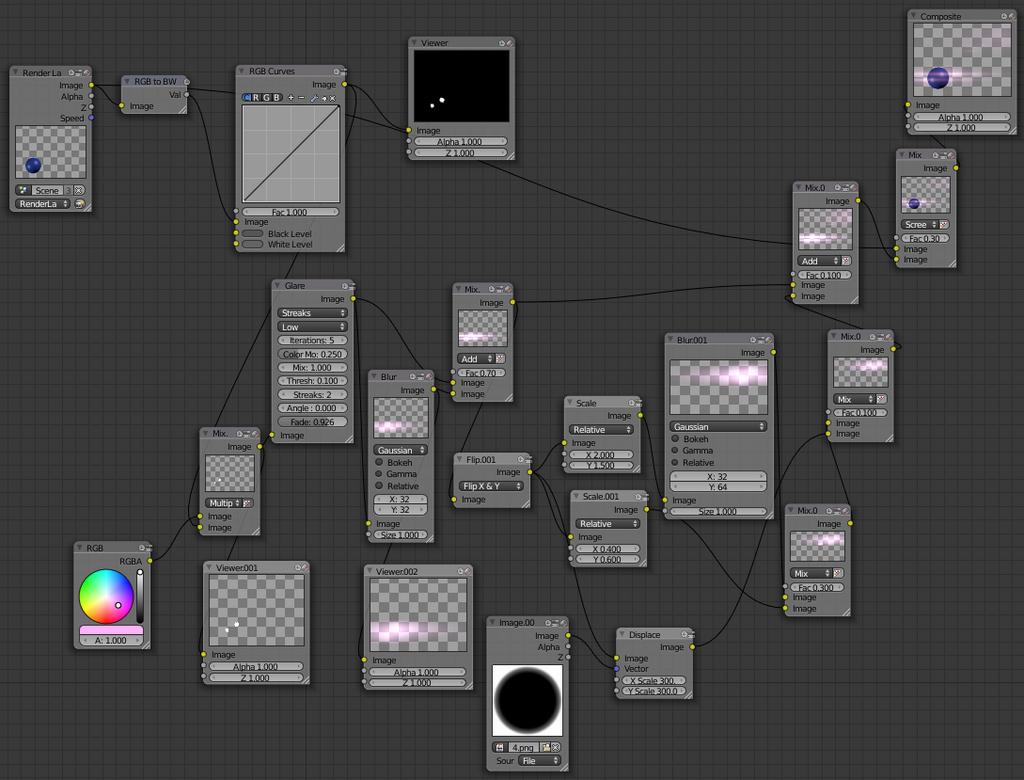Collapse the Glare node with its triangle
Viewport: 1024px width, 780px height.
click(278, 285)
